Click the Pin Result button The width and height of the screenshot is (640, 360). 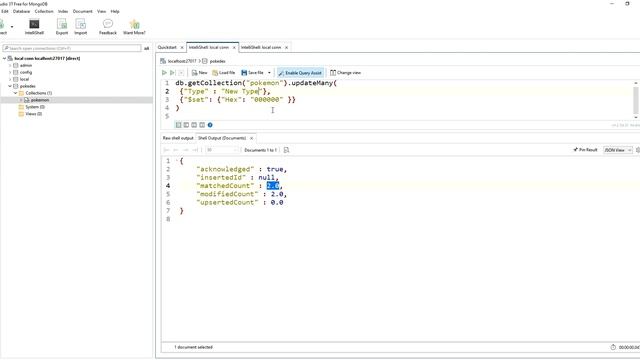(x=585, y=150)
